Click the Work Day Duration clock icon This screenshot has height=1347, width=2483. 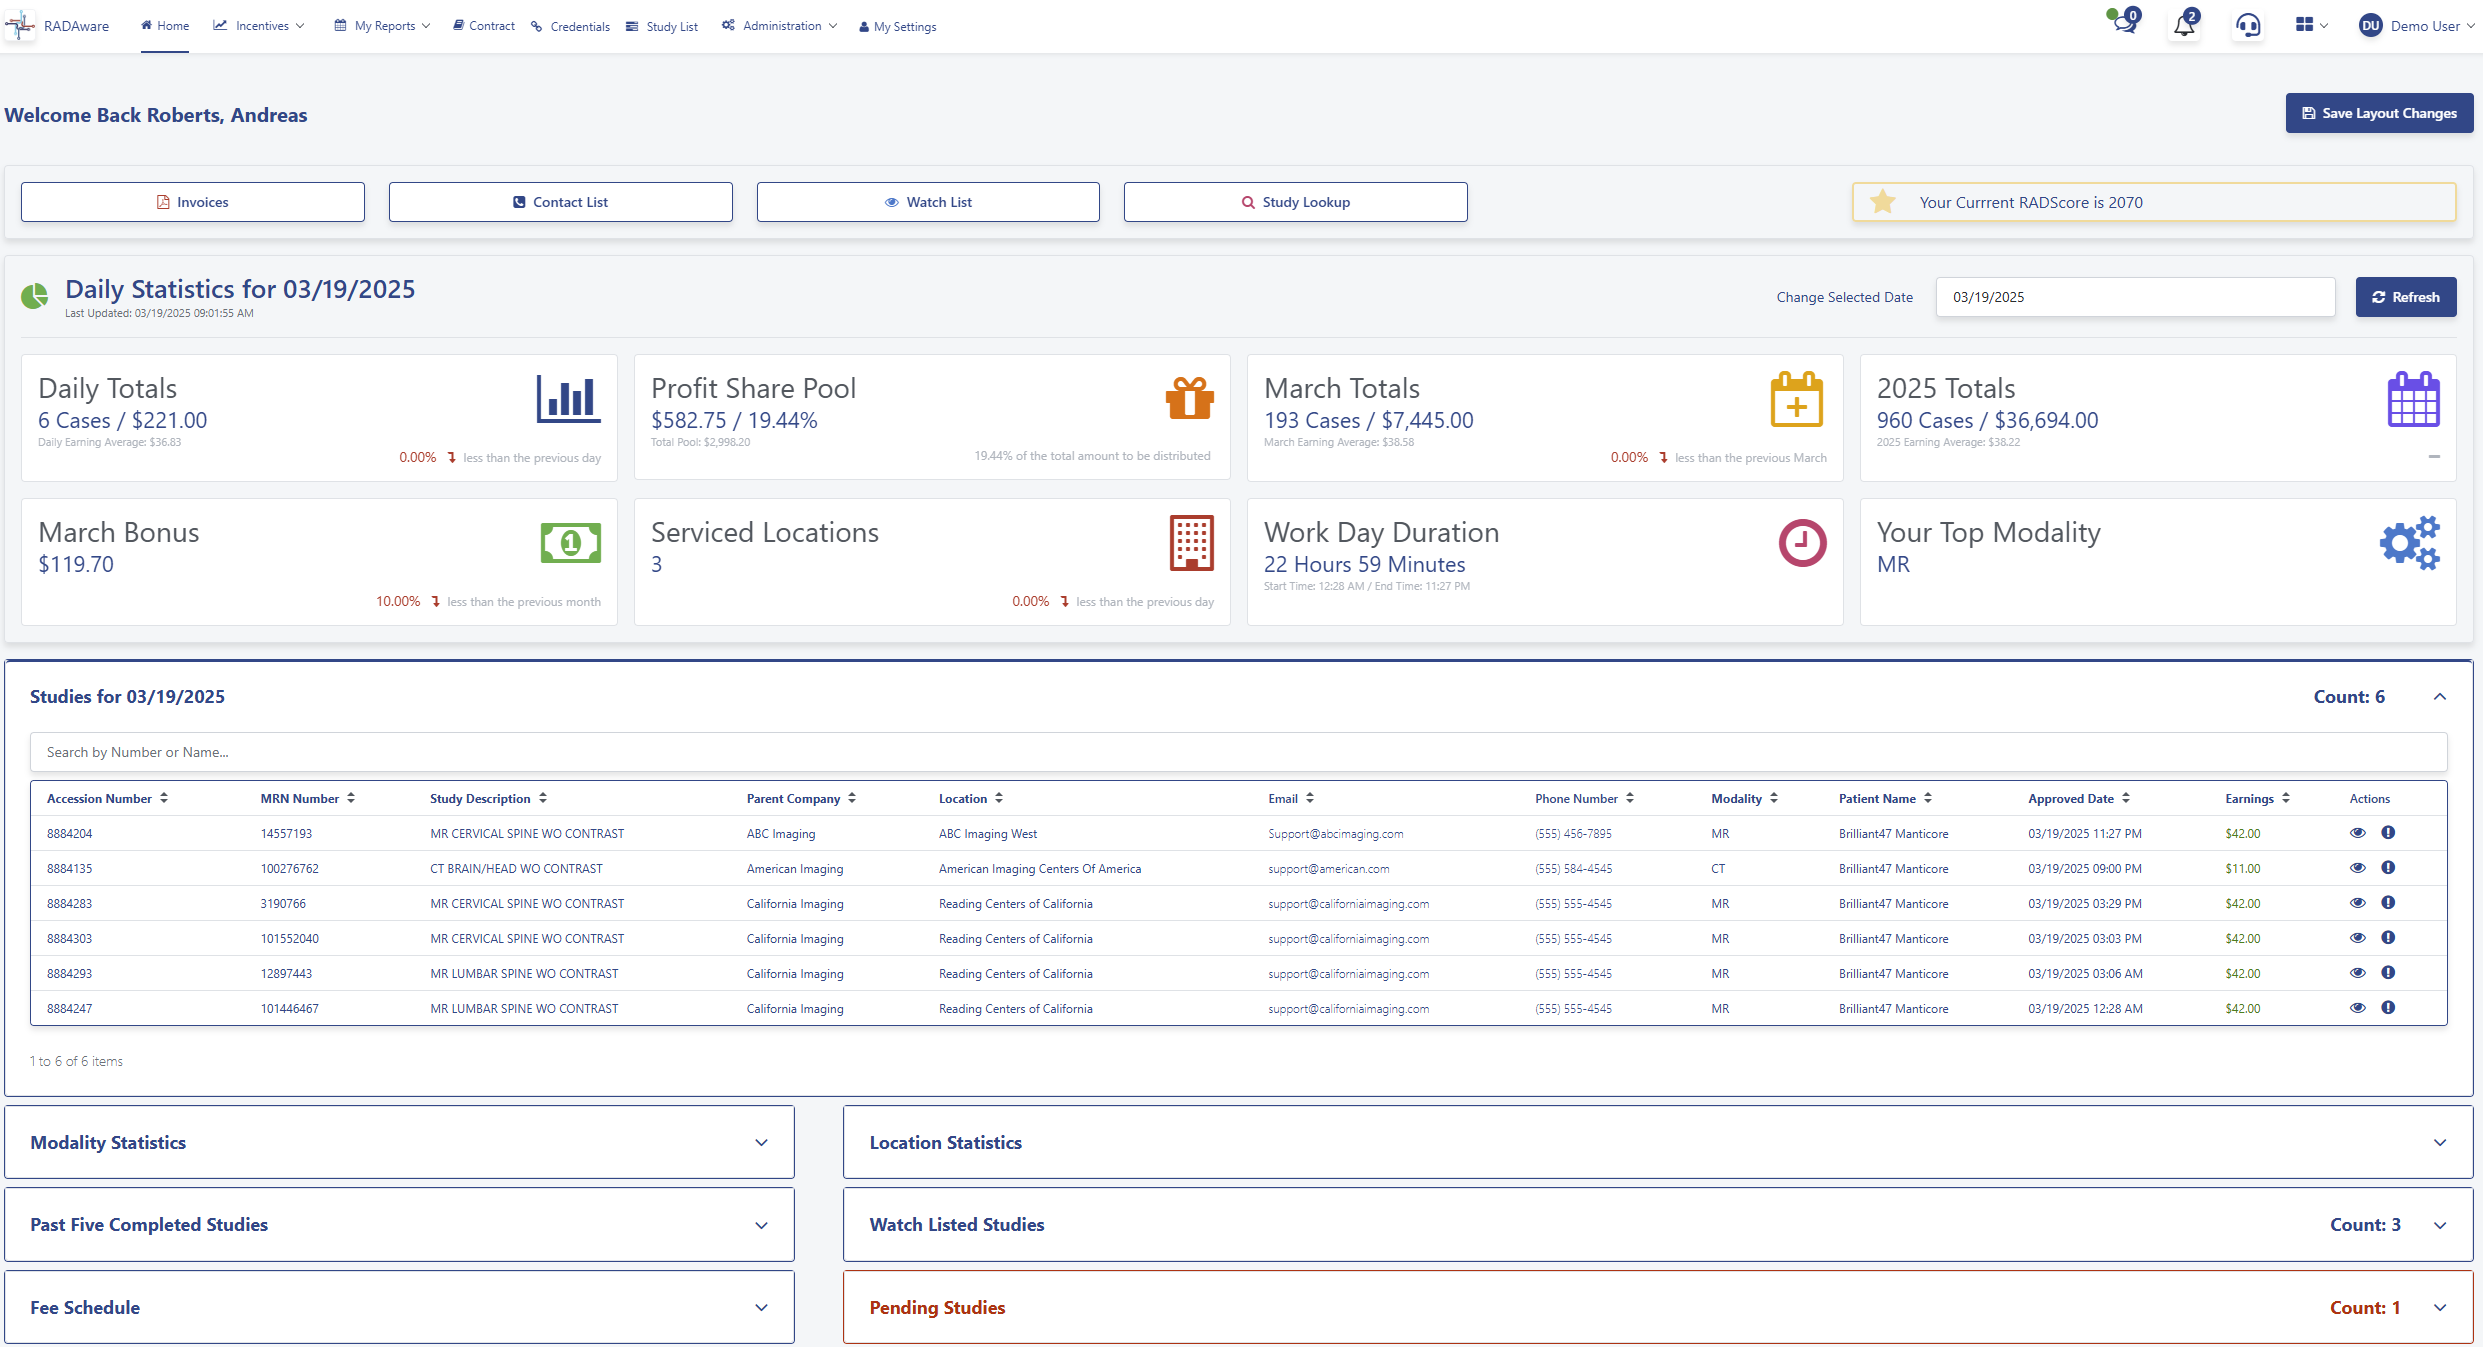tap(1802, 543)
